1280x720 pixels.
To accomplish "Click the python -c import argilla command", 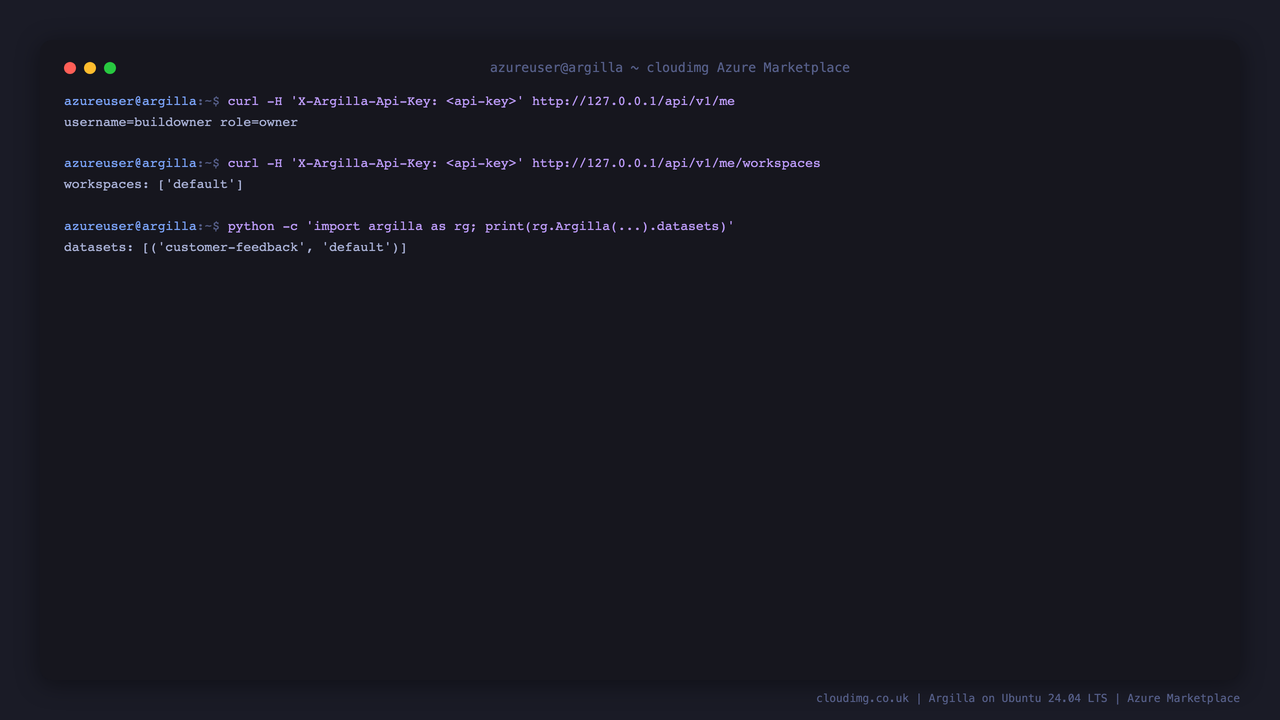I will click(481, 226).
